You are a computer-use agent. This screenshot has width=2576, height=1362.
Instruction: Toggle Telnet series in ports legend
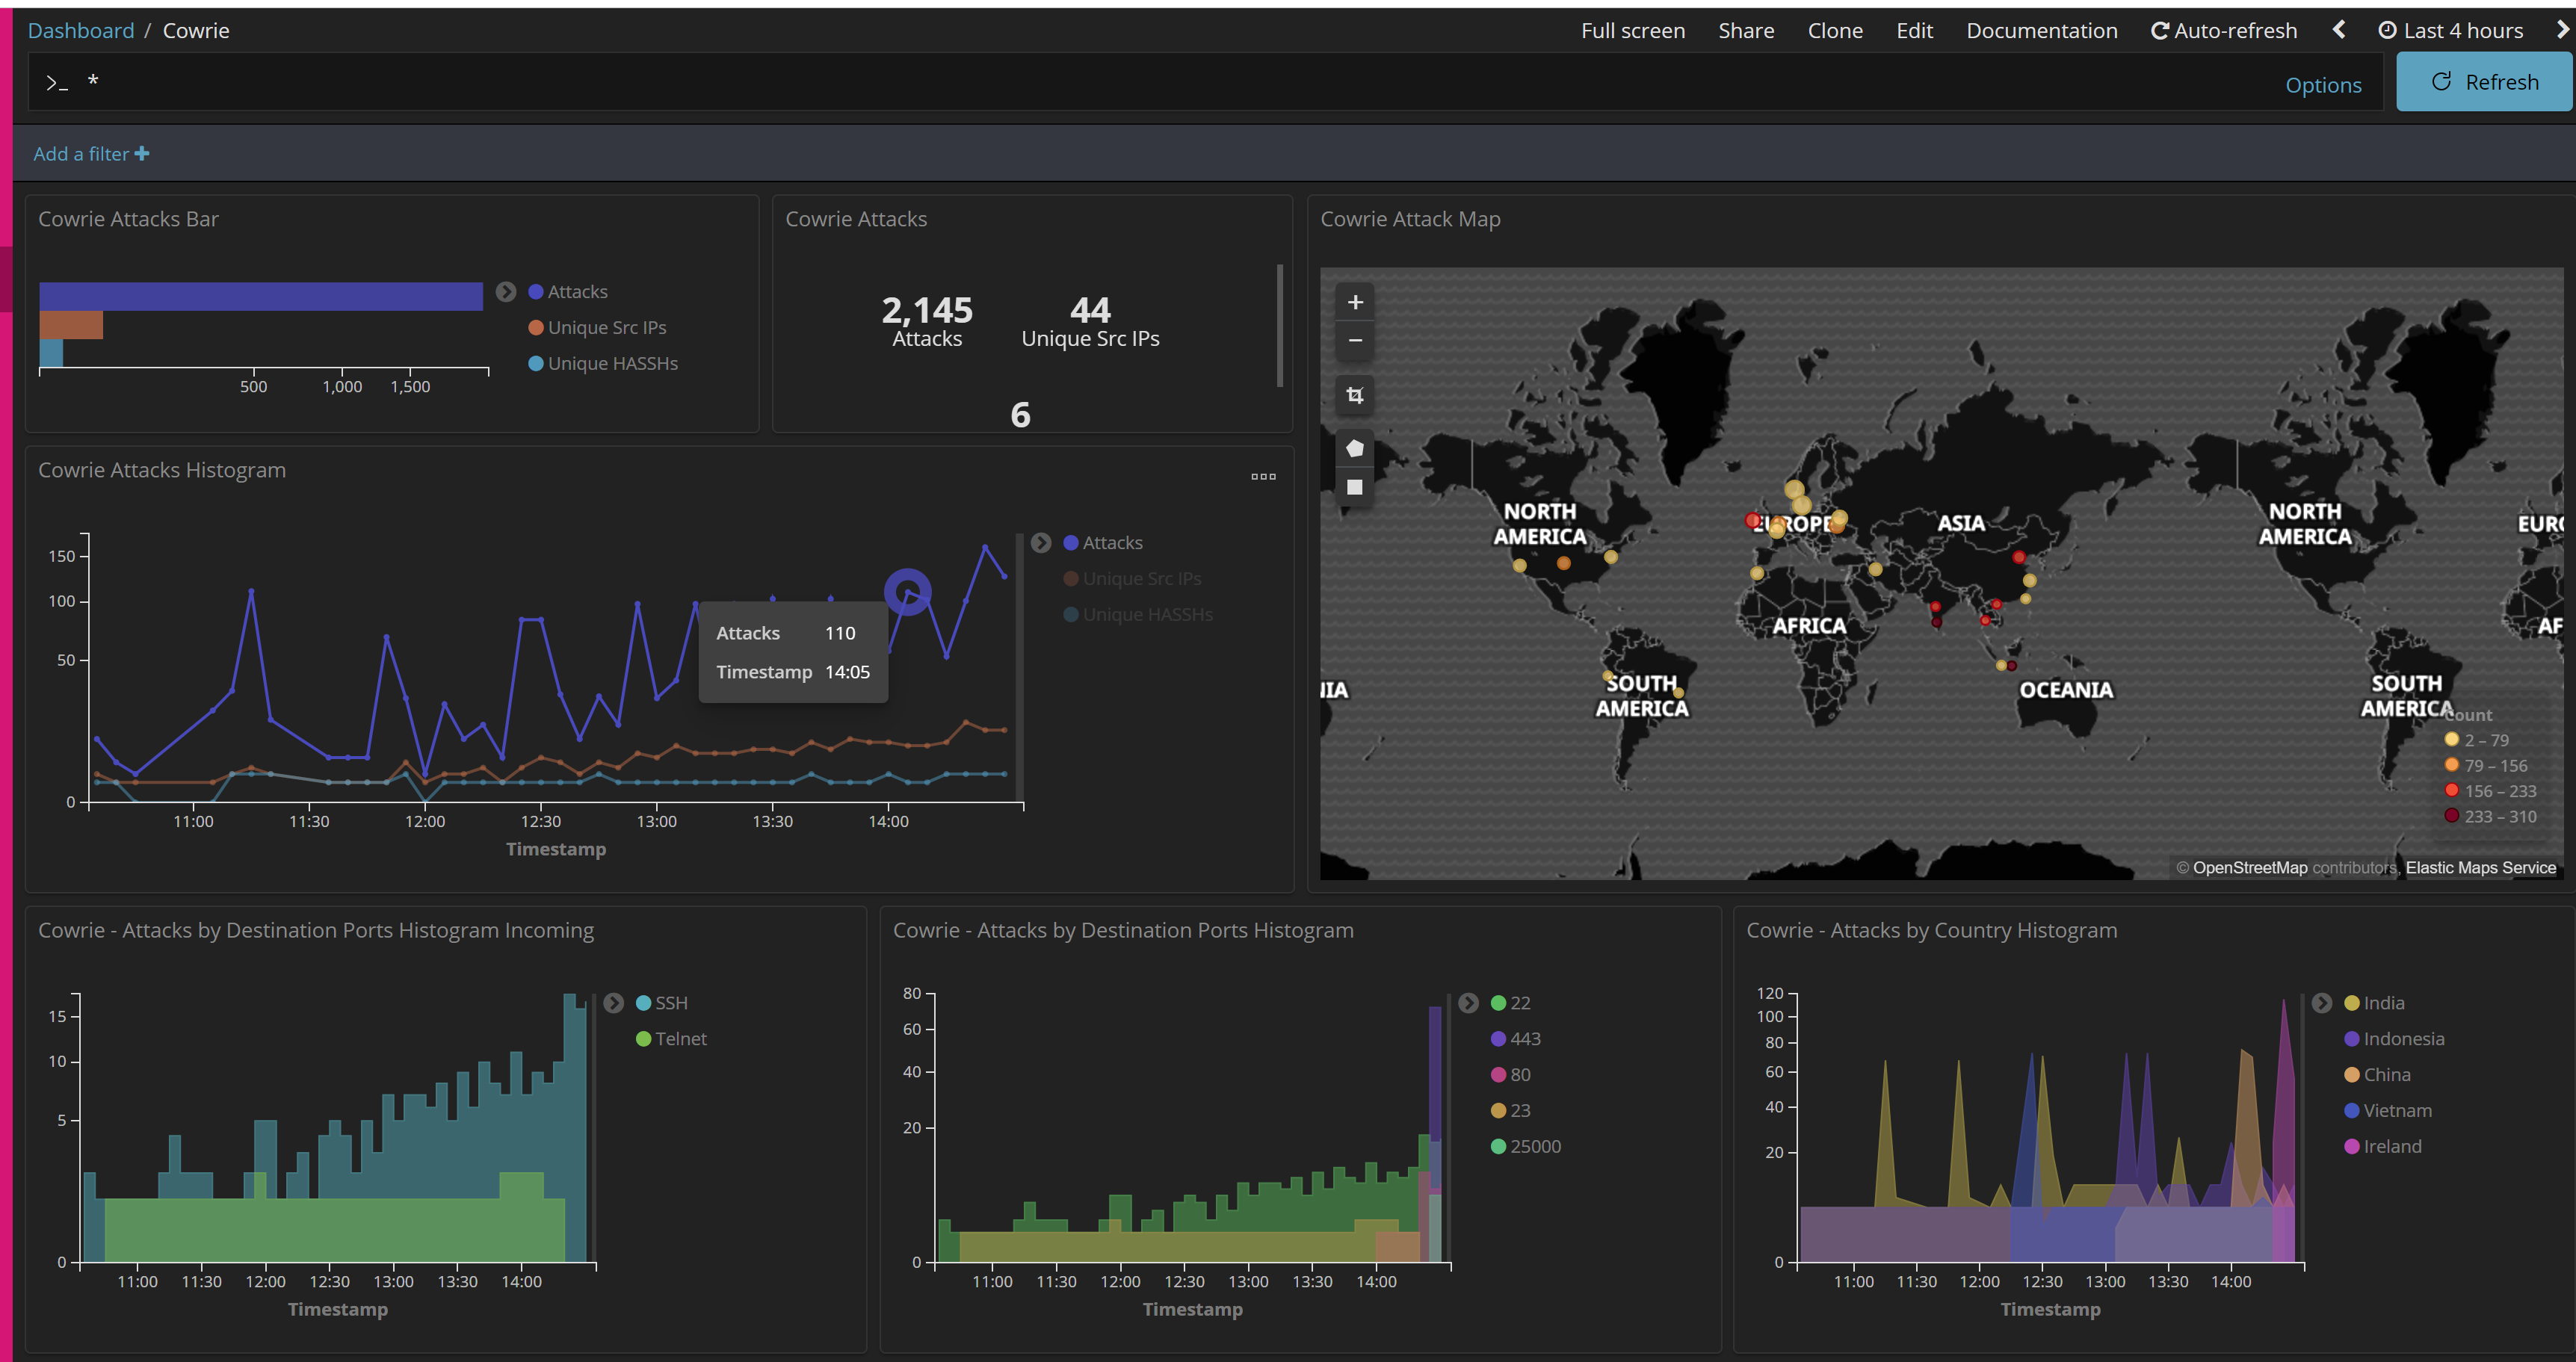coord(672,1039)
